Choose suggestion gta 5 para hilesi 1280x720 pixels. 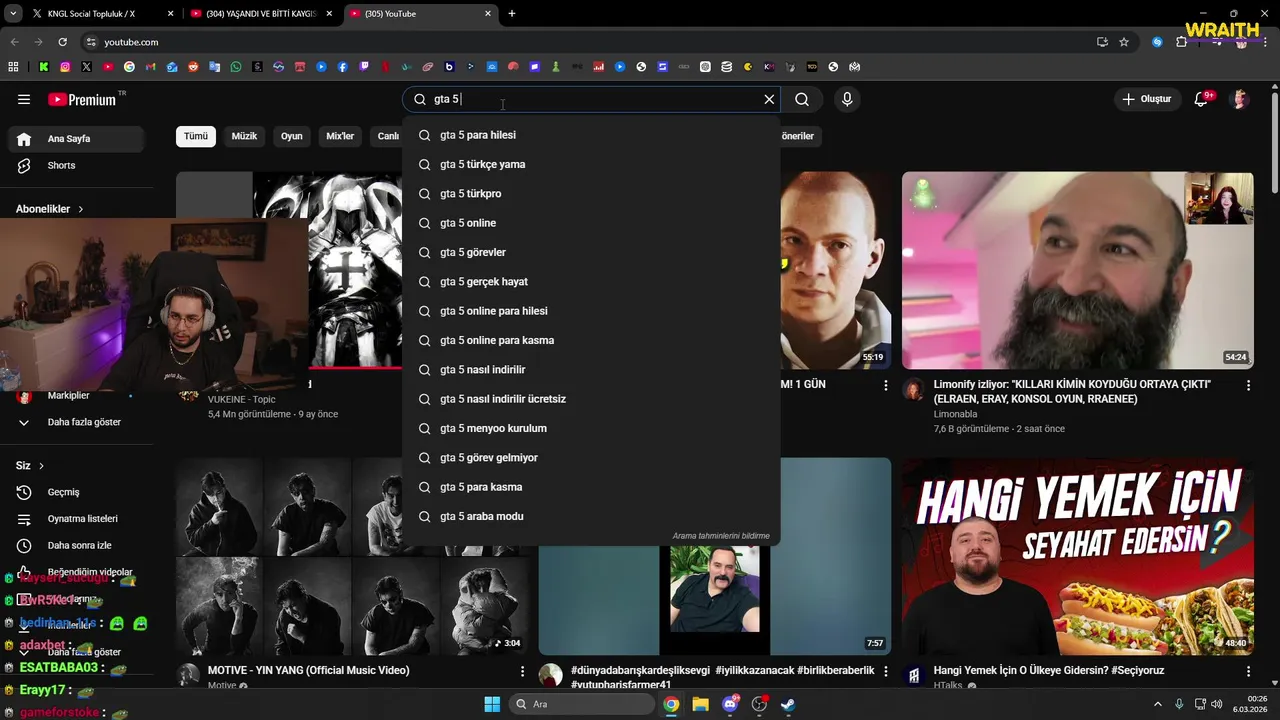591,135
